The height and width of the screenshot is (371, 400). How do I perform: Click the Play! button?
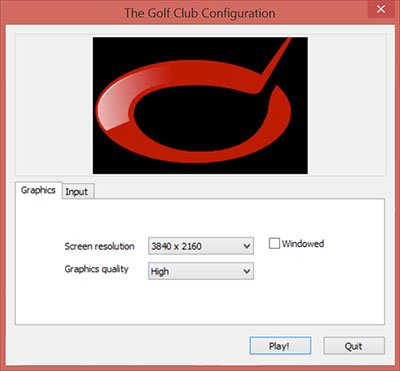(x=280, y=346)
